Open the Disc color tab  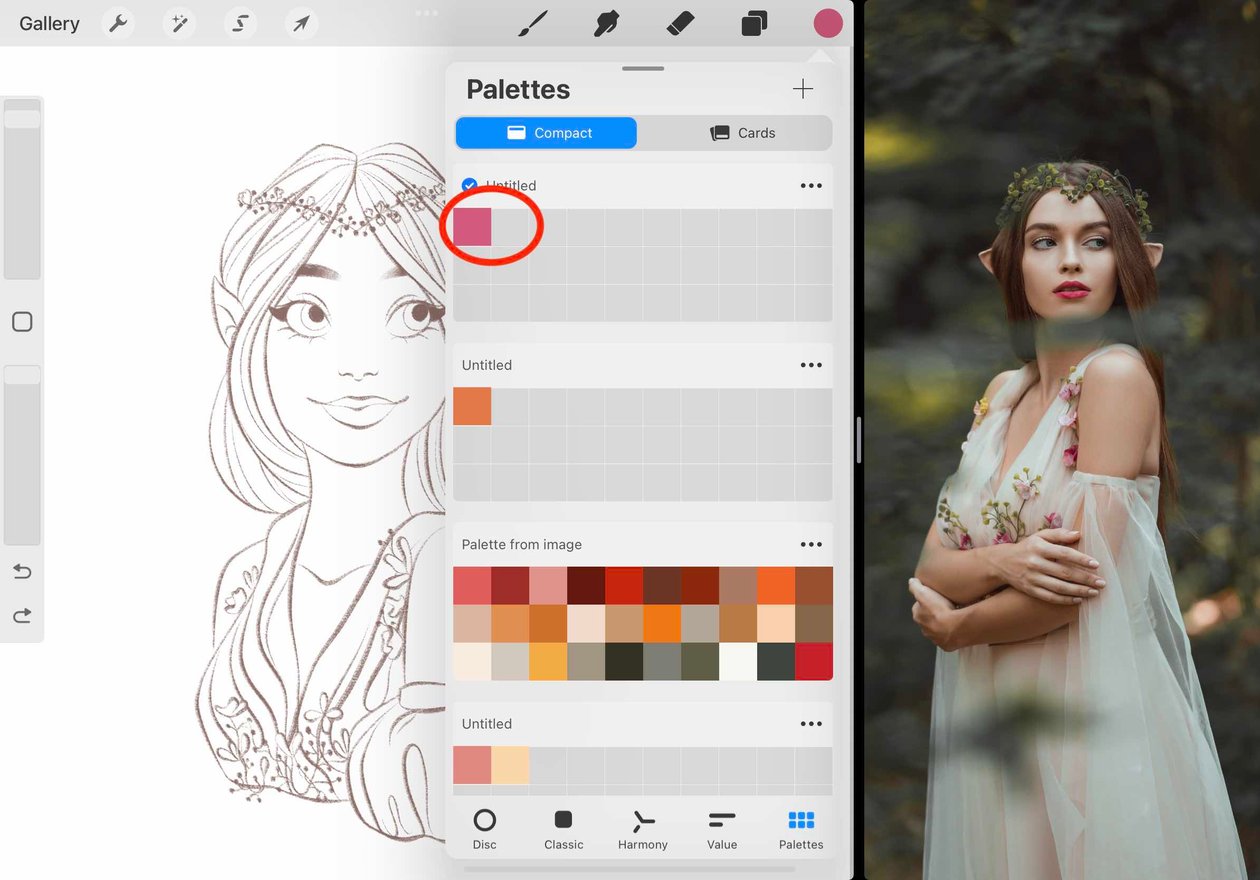click(x=485, y=830)
